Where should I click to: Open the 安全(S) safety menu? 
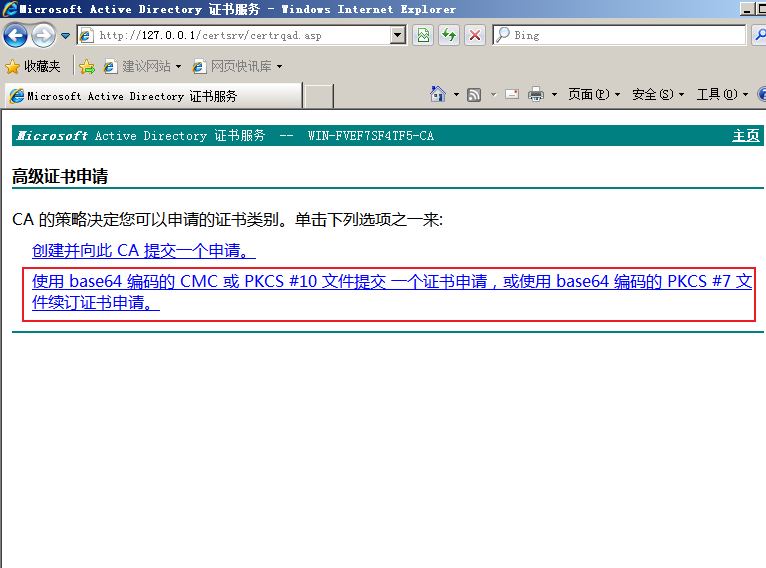point(658,94)
